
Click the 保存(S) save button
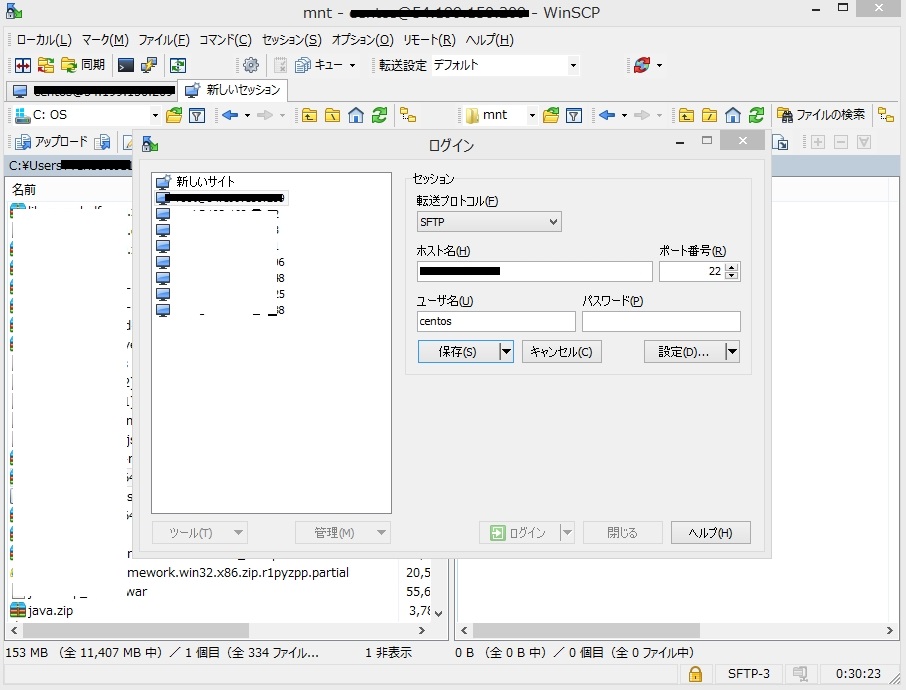(x=459, y=351)
